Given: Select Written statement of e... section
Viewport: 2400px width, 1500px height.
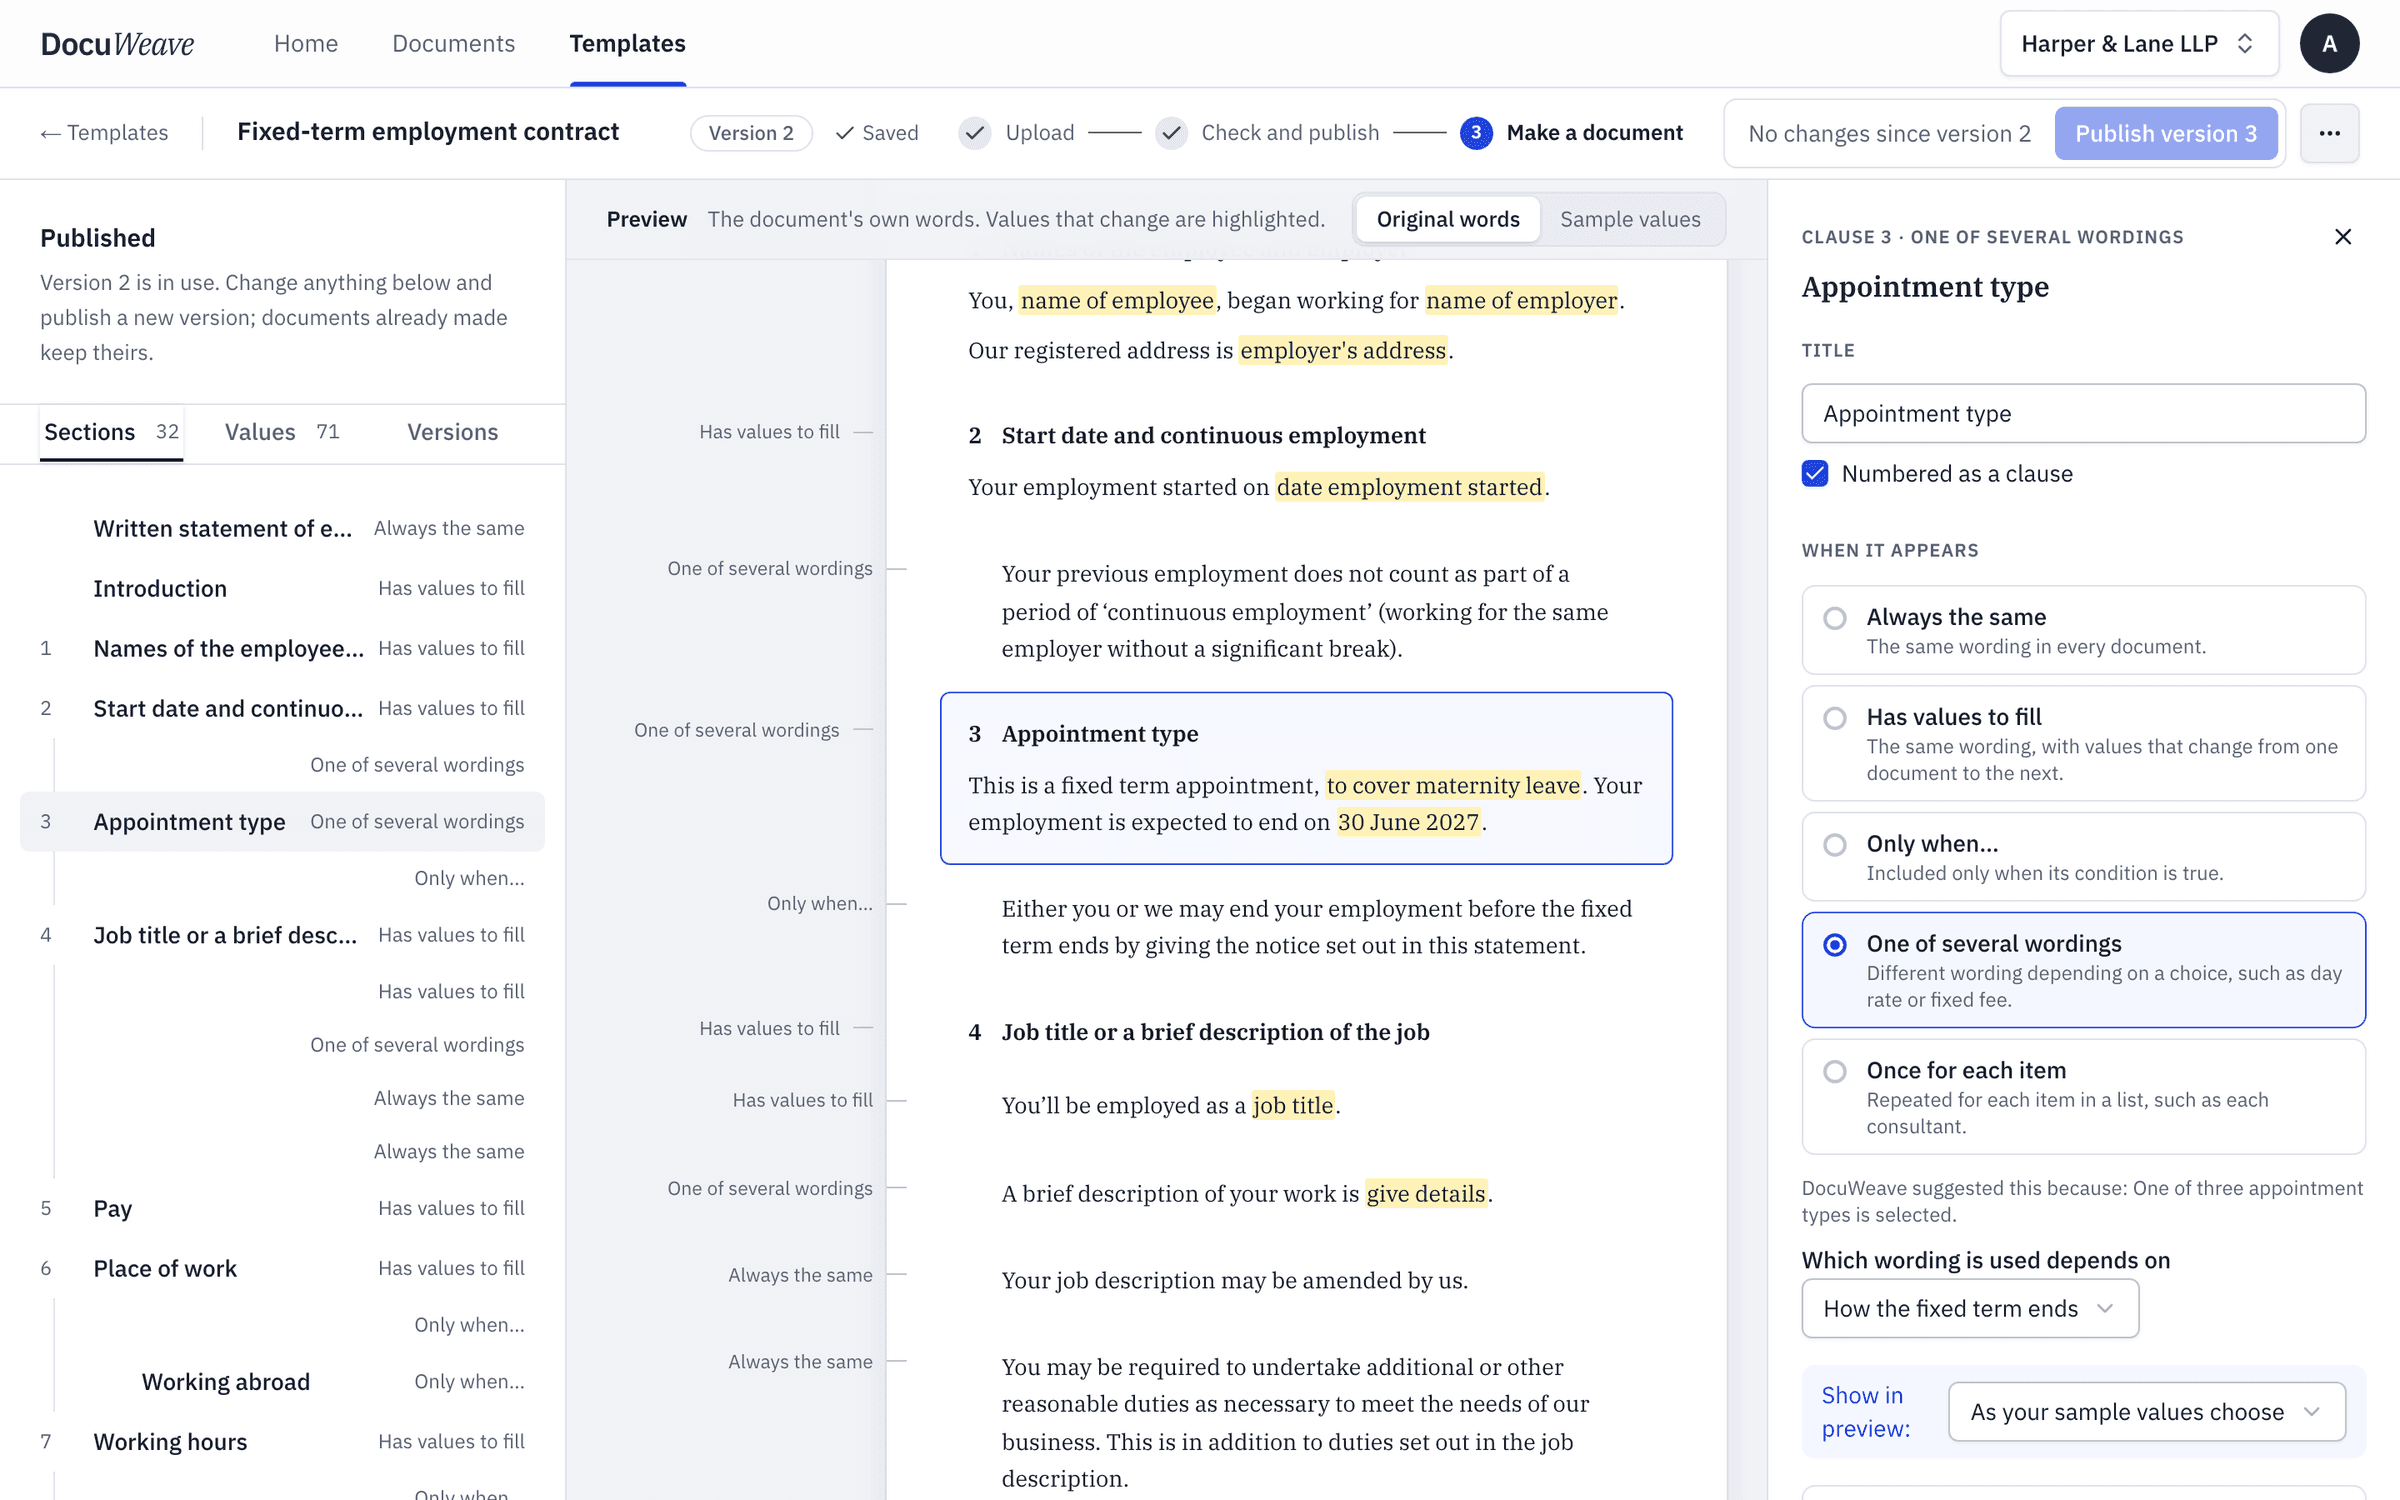Looking at the screenshot, I should (282, 528).
